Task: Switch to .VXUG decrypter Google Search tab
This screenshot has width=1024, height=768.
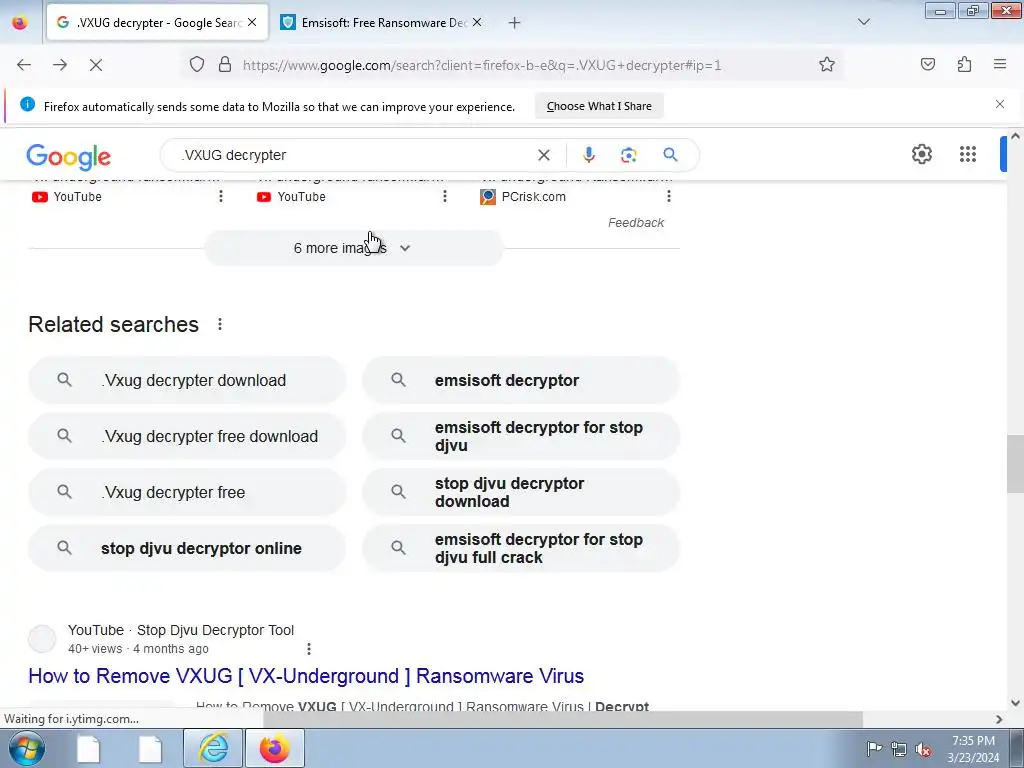Action: click(x=157, y=23)
